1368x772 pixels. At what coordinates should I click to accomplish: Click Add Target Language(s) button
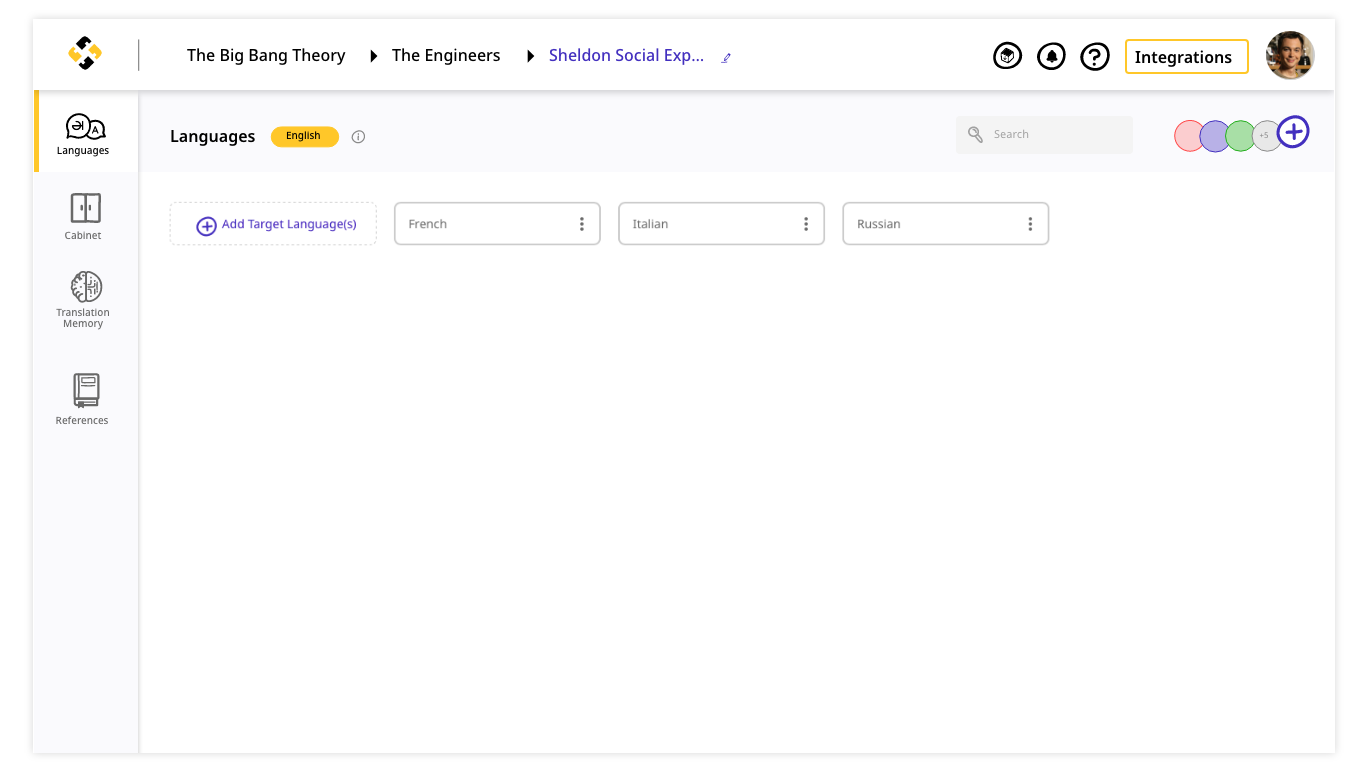(x=273, y=224)
